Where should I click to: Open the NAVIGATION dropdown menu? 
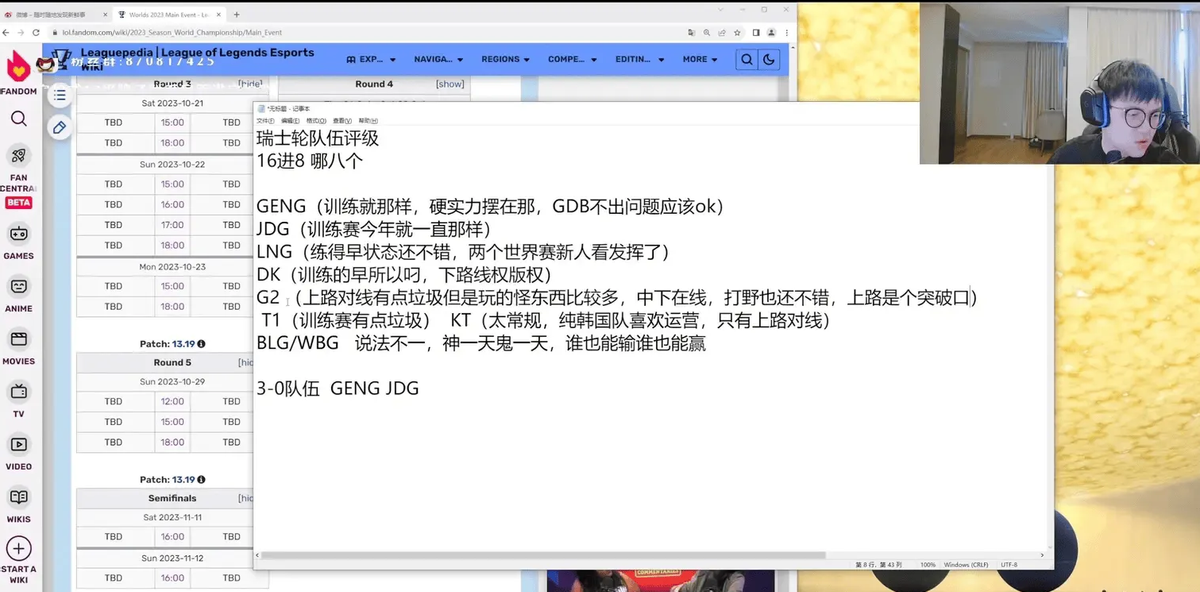point(438,59)
